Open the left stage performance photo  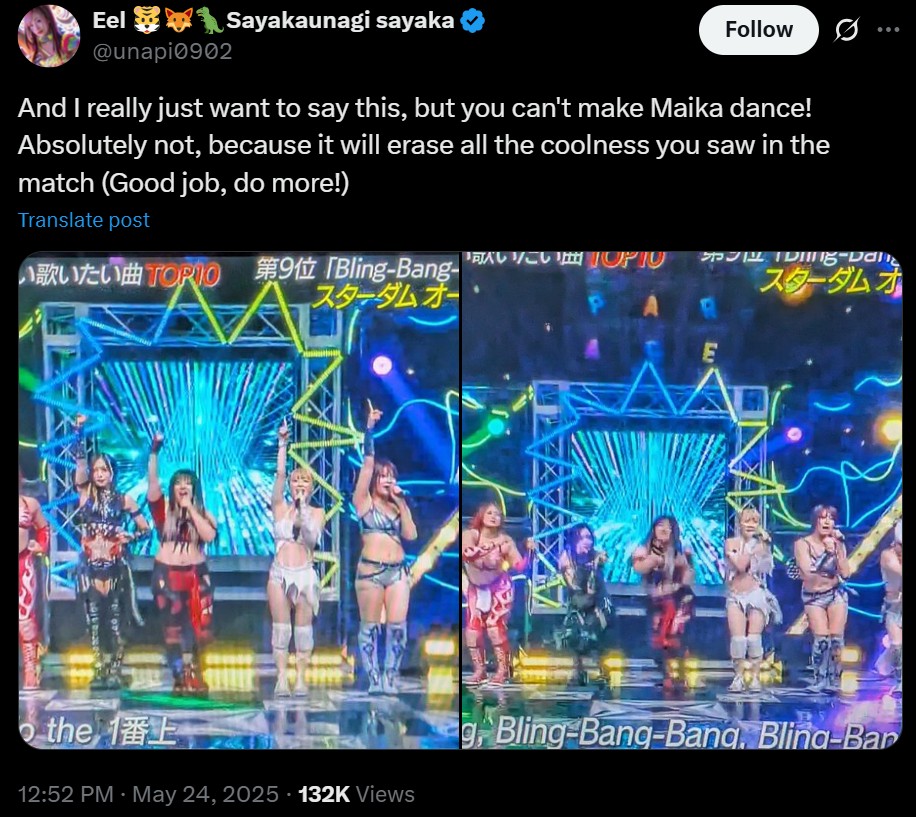[x=238, y=500]
